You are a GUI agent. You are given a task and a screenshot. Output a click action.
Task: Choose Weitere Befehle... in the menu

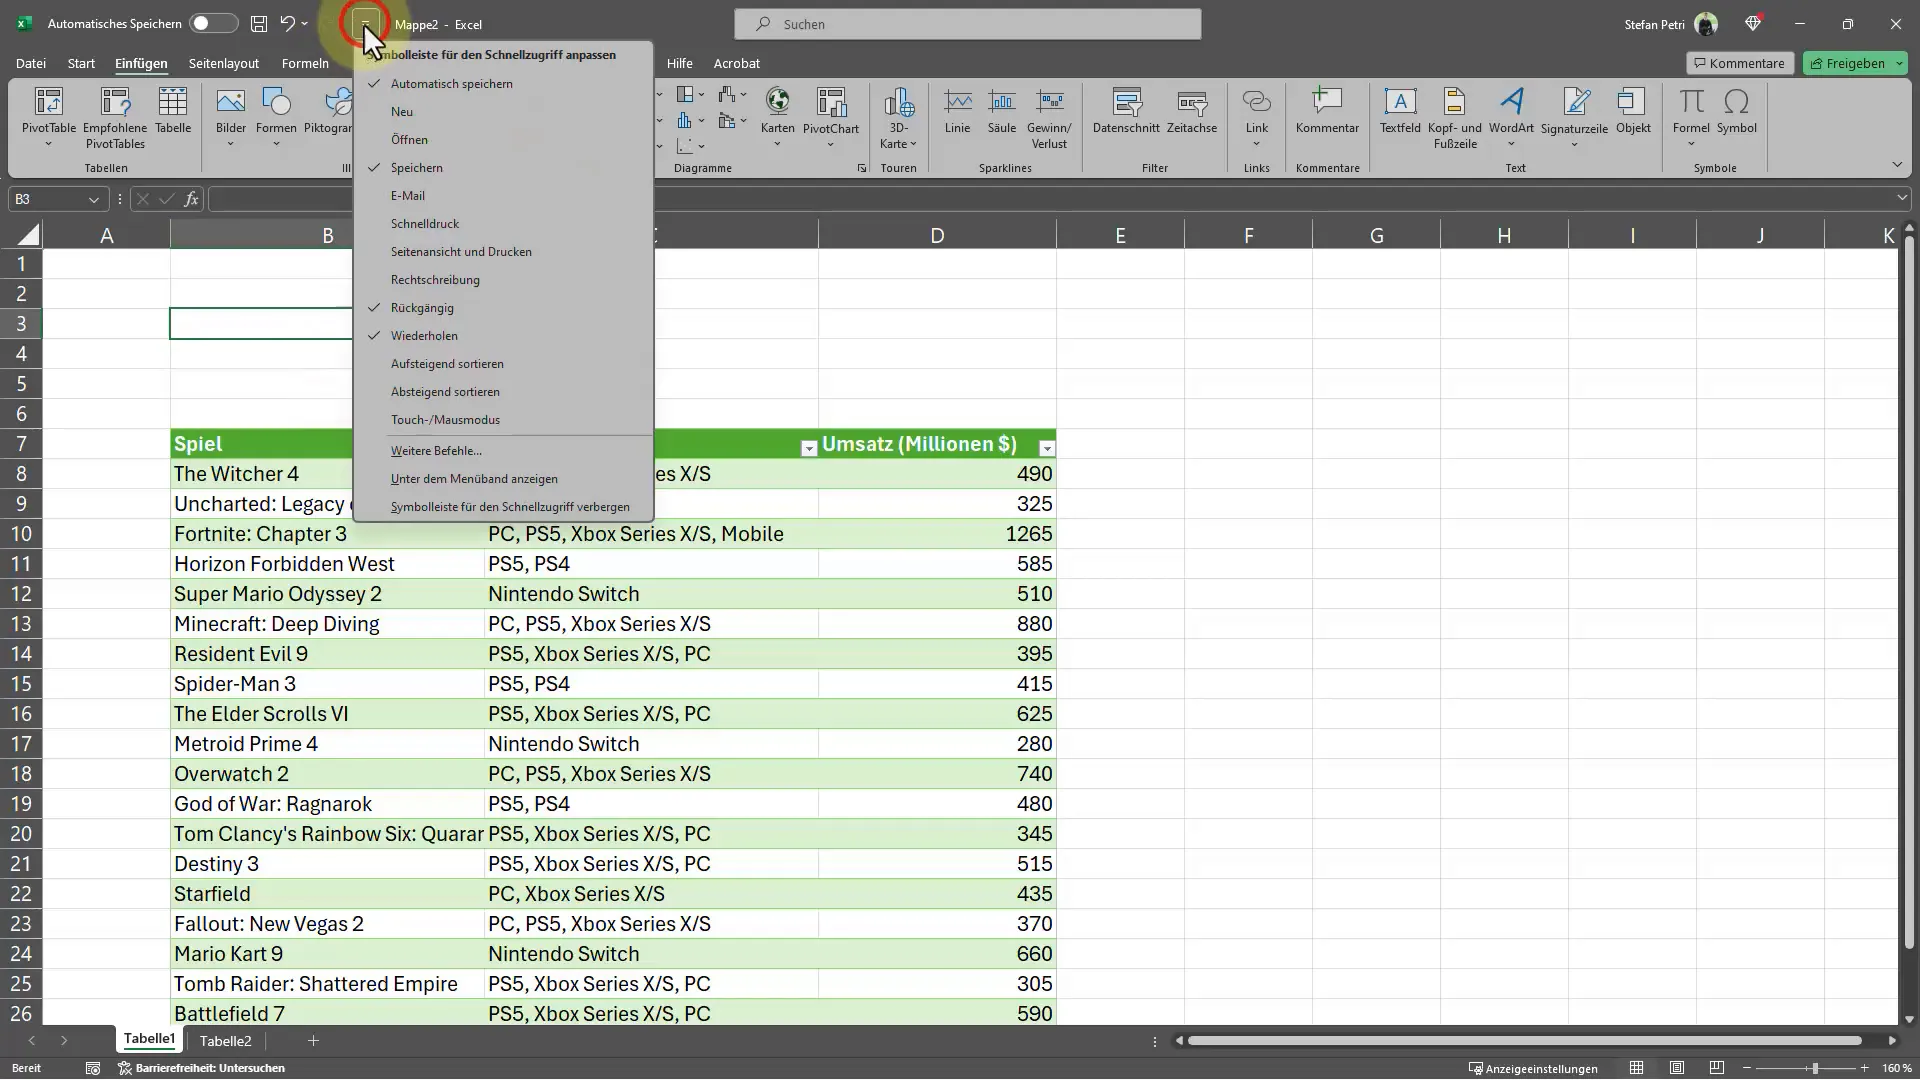coord(503,451)
